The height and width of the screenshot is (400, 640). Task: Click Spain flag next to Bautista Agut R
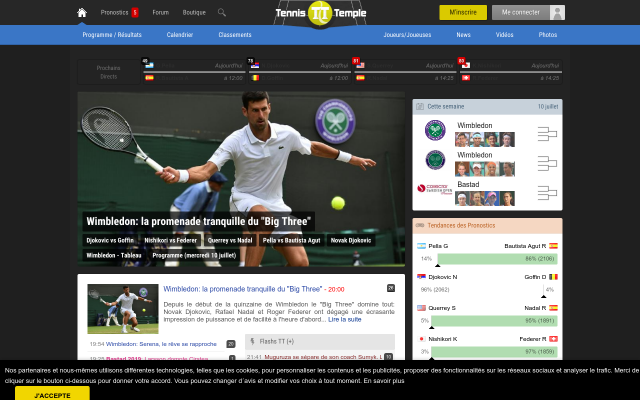click(553, 246)
